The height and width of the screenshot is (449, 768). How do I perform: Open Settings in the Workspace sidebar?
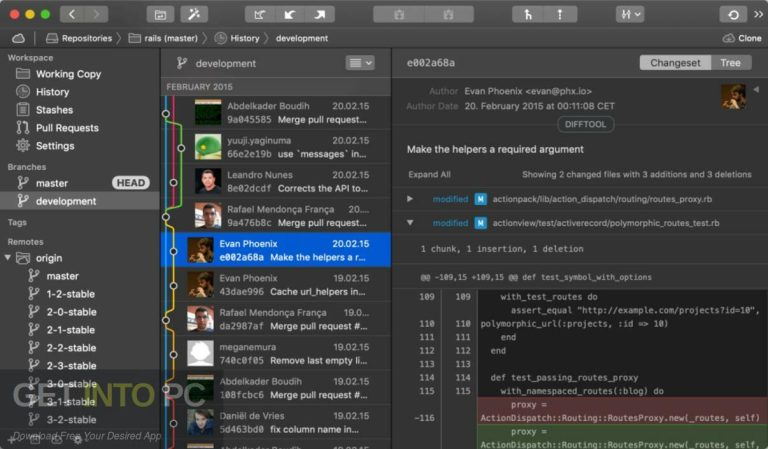pyautogui.click(x=54, y=146)
